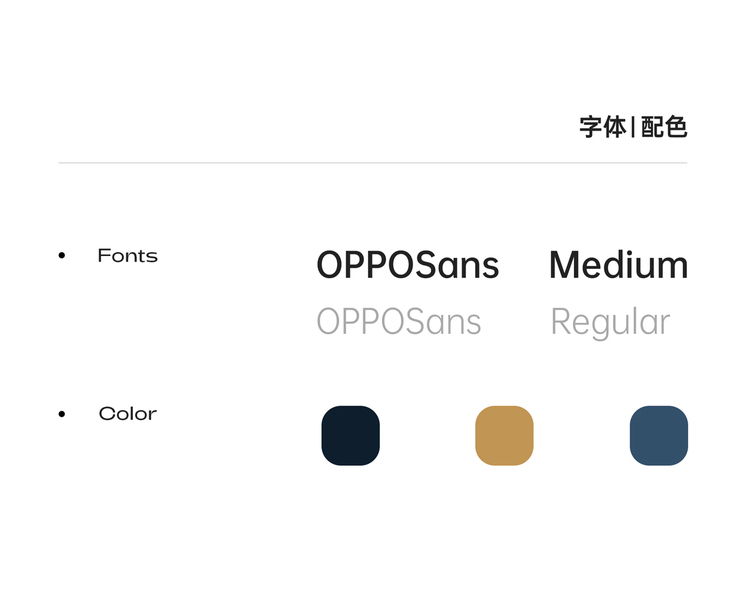Click the horizontal divider line below heading
Screen dimensions: 745x600
coord(372,162)
